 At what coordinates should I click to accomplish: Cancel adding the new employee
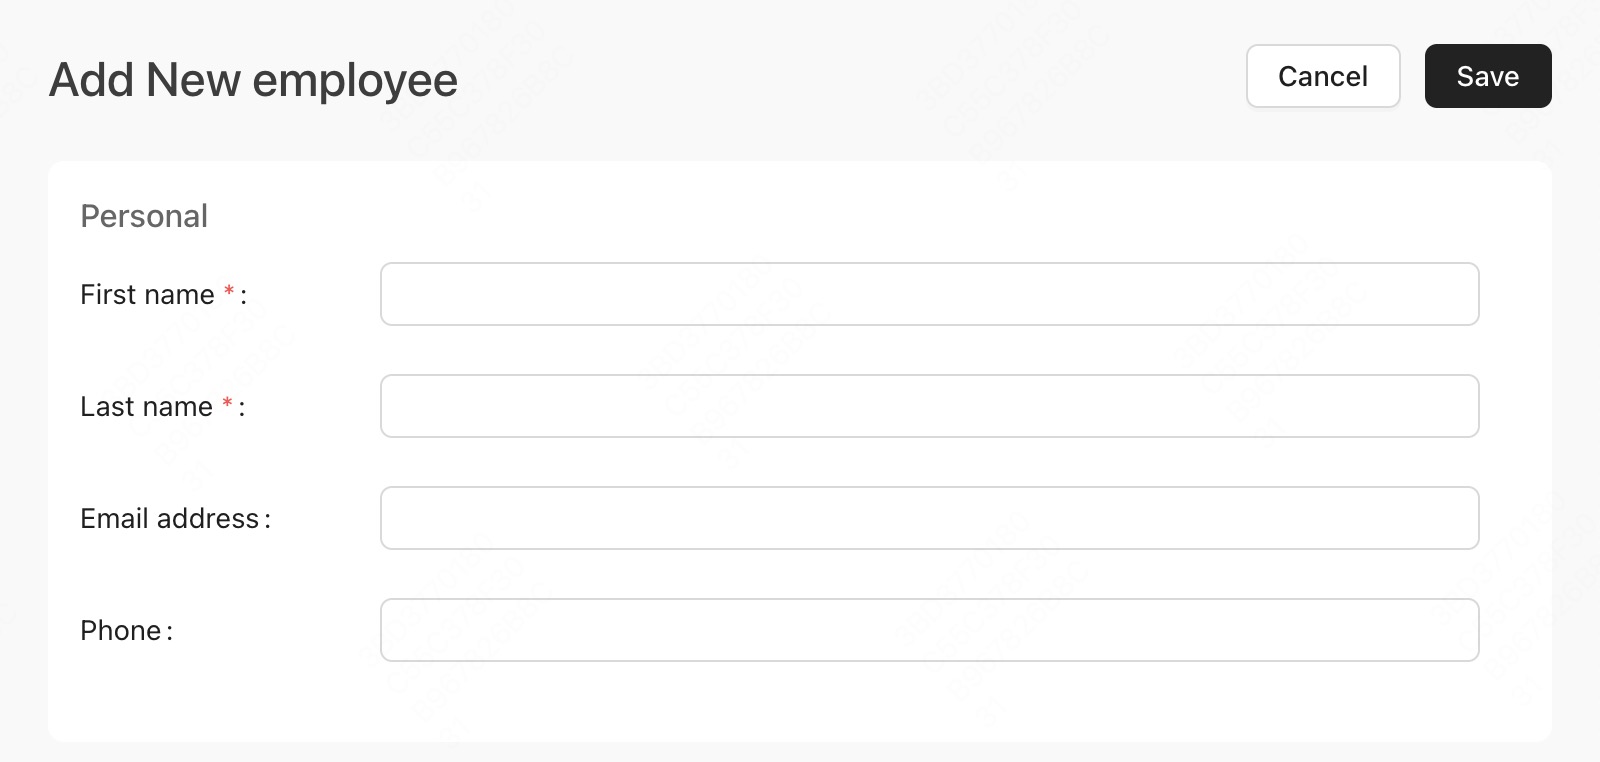pyautogui.click(x=1323, y=76)
